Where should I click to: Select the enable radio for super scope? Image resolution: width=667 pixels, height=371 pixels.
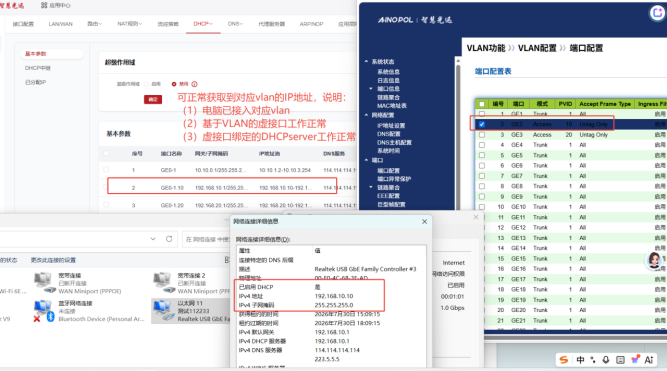click(146, 84)
